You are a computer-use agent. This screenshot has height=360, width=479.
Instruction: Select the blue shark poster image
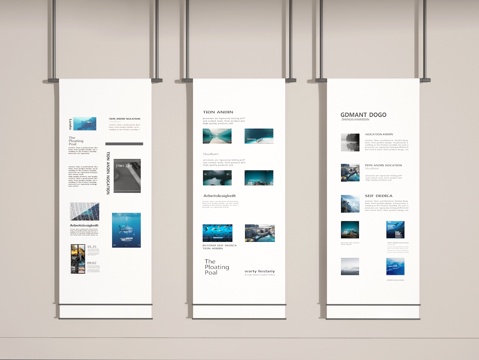pos(126,230)
